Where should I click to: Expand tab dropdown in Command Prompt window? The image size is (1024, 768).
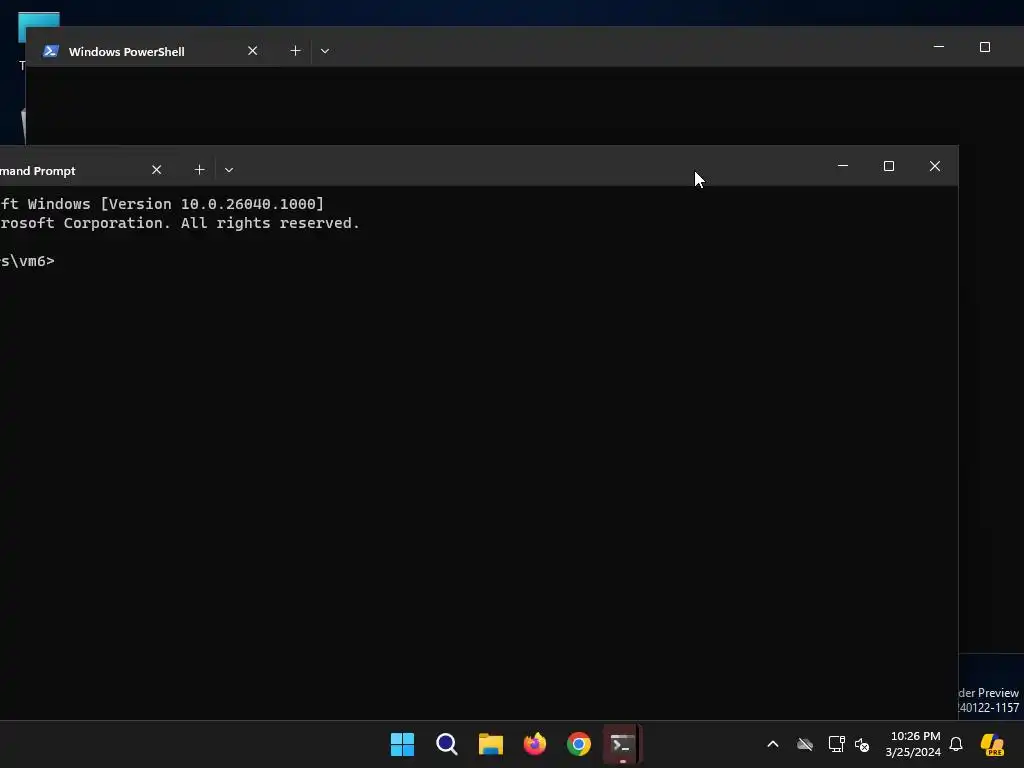pos(229,170)
